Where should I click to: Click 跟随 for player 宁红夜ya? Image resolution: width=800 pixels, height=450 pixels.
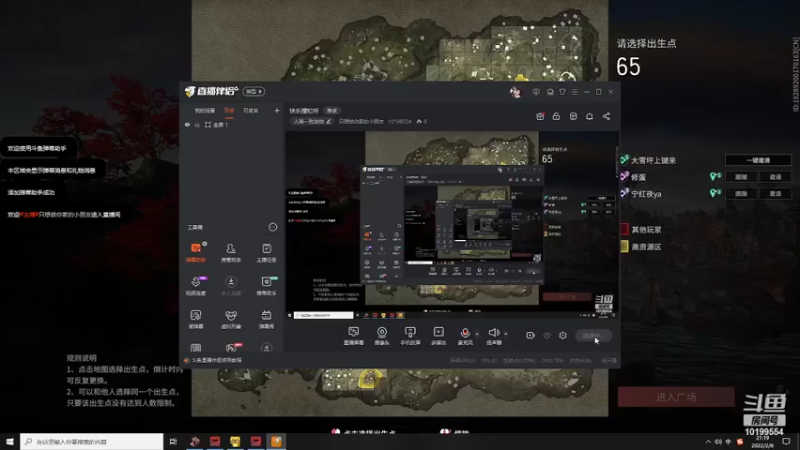coord(741,194)
